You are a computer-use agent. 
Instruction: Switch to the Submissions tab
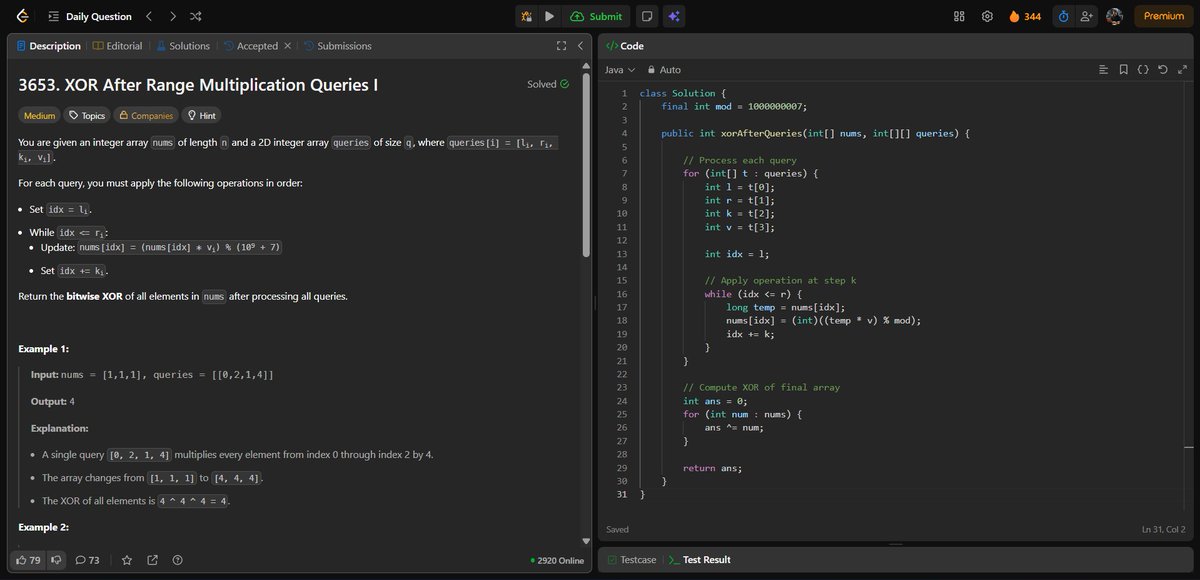pos(337,46)
